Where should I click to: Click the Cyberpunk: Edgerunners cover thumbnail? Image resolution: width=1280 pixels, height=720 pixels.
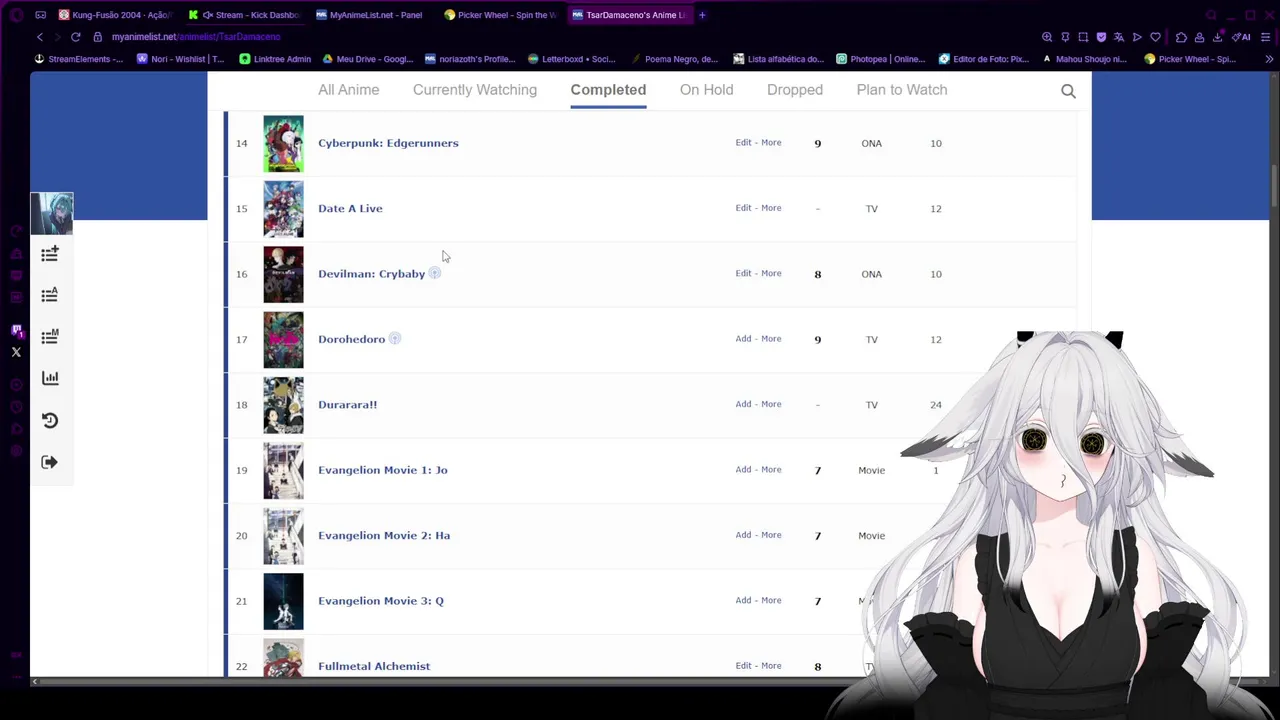pyautogui.click(x=283, y=144)
